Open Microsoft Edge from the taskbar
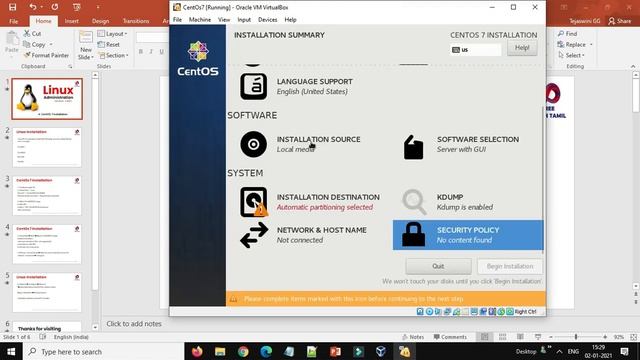The height and width of the screenshot is (360, 640). (266, 351)
